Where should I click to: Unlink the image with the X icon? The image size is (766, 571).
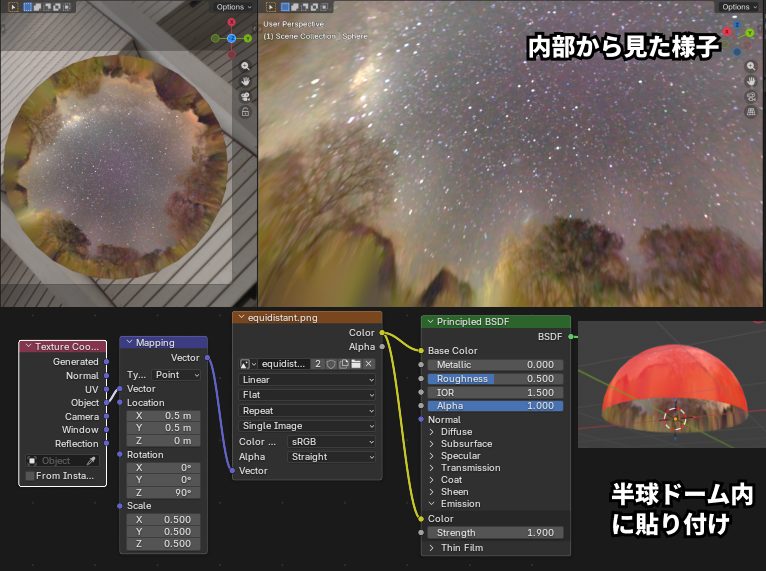click(x=368, y=364)
